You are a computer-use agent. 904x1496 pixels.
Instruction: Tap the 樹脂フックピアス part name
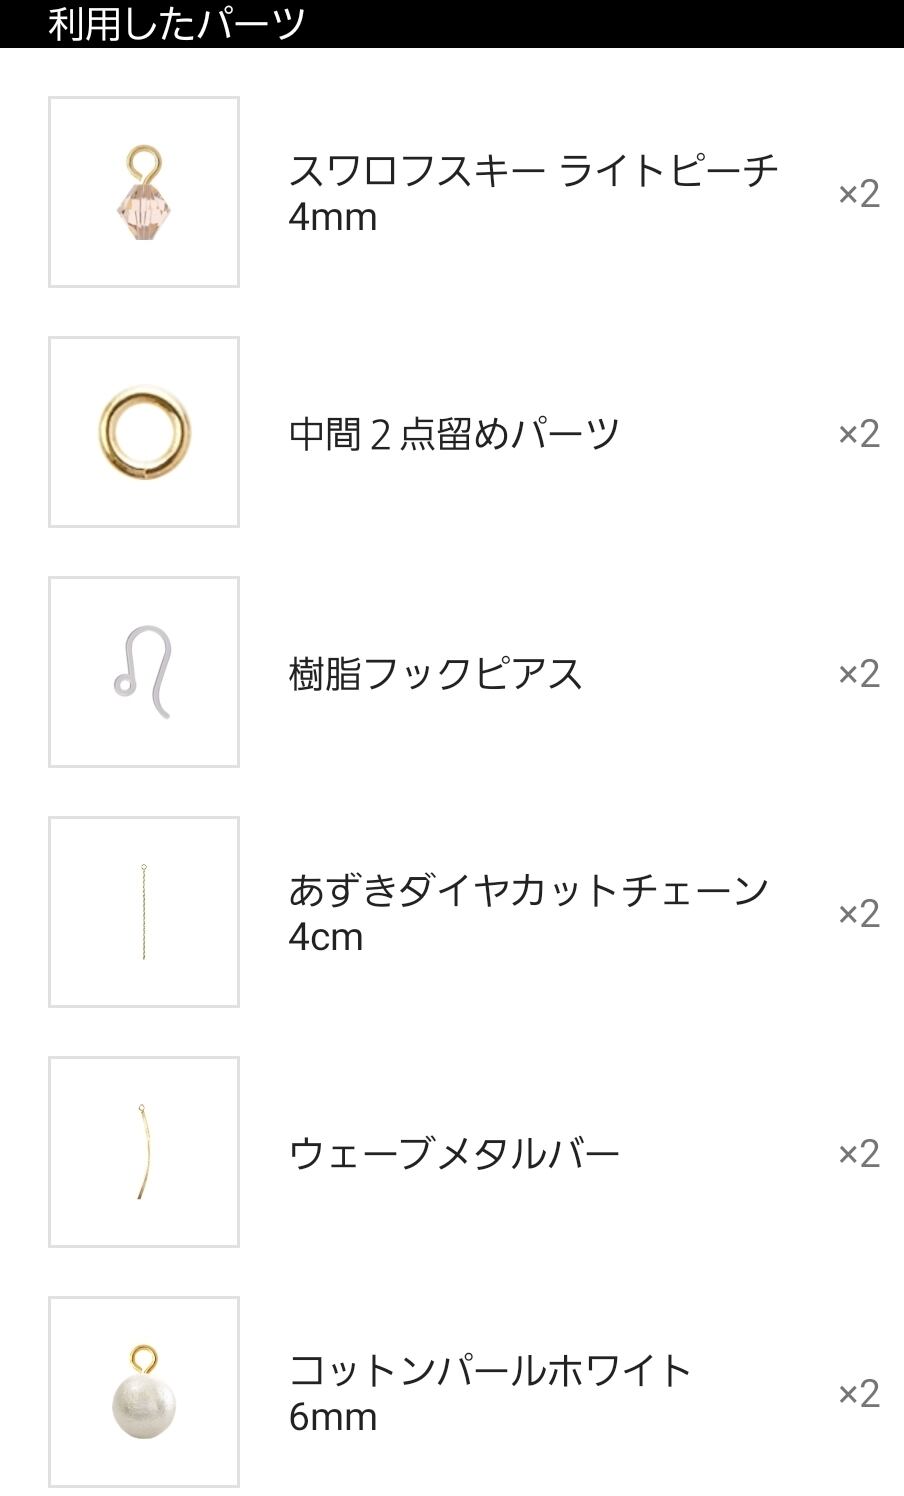click(435, 674)
